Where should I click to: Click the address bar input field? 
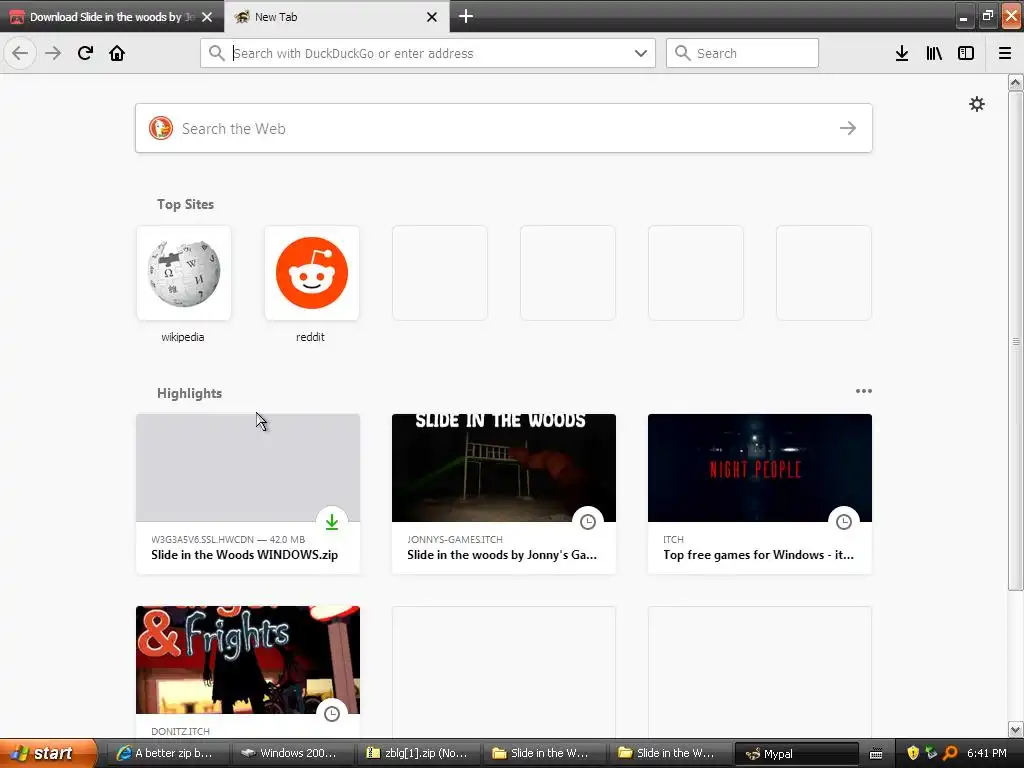(x=428, y=53)
